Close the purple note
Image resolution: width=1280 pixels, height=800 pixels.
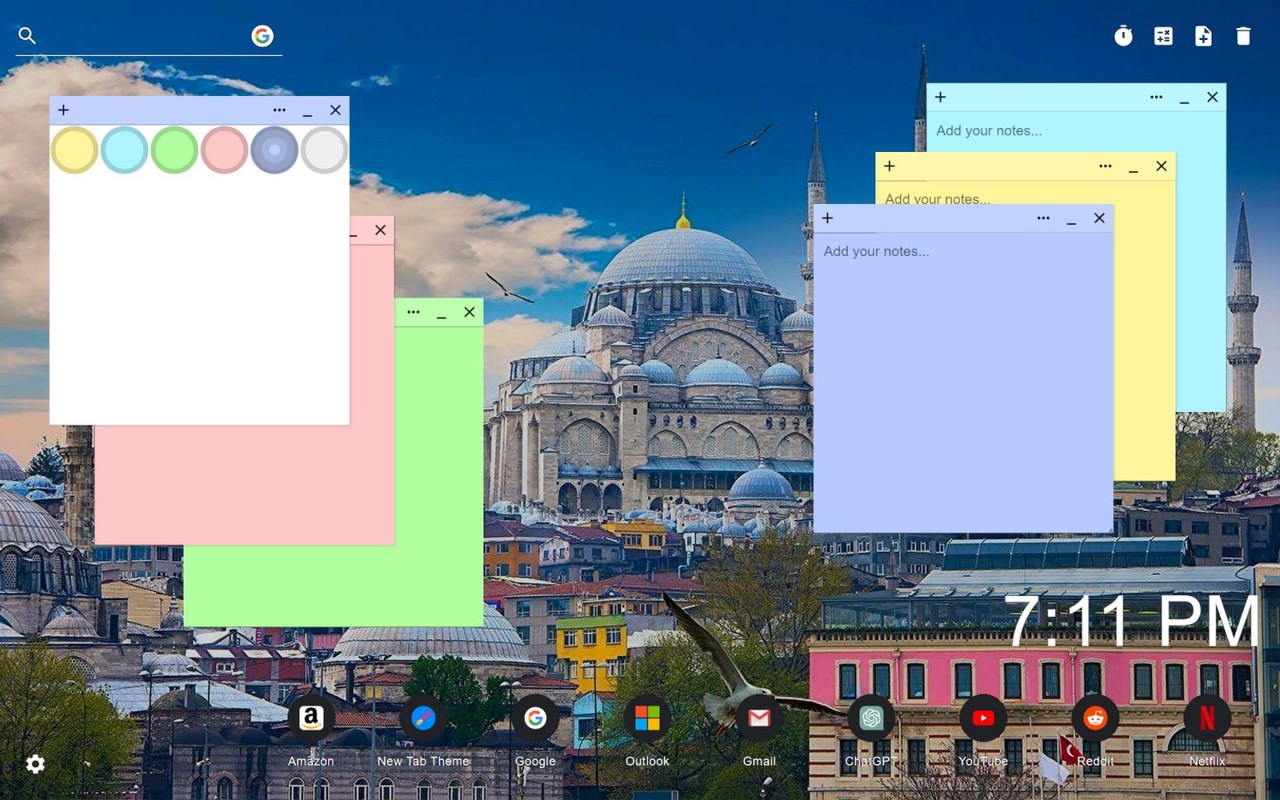tap(1099, 218)
